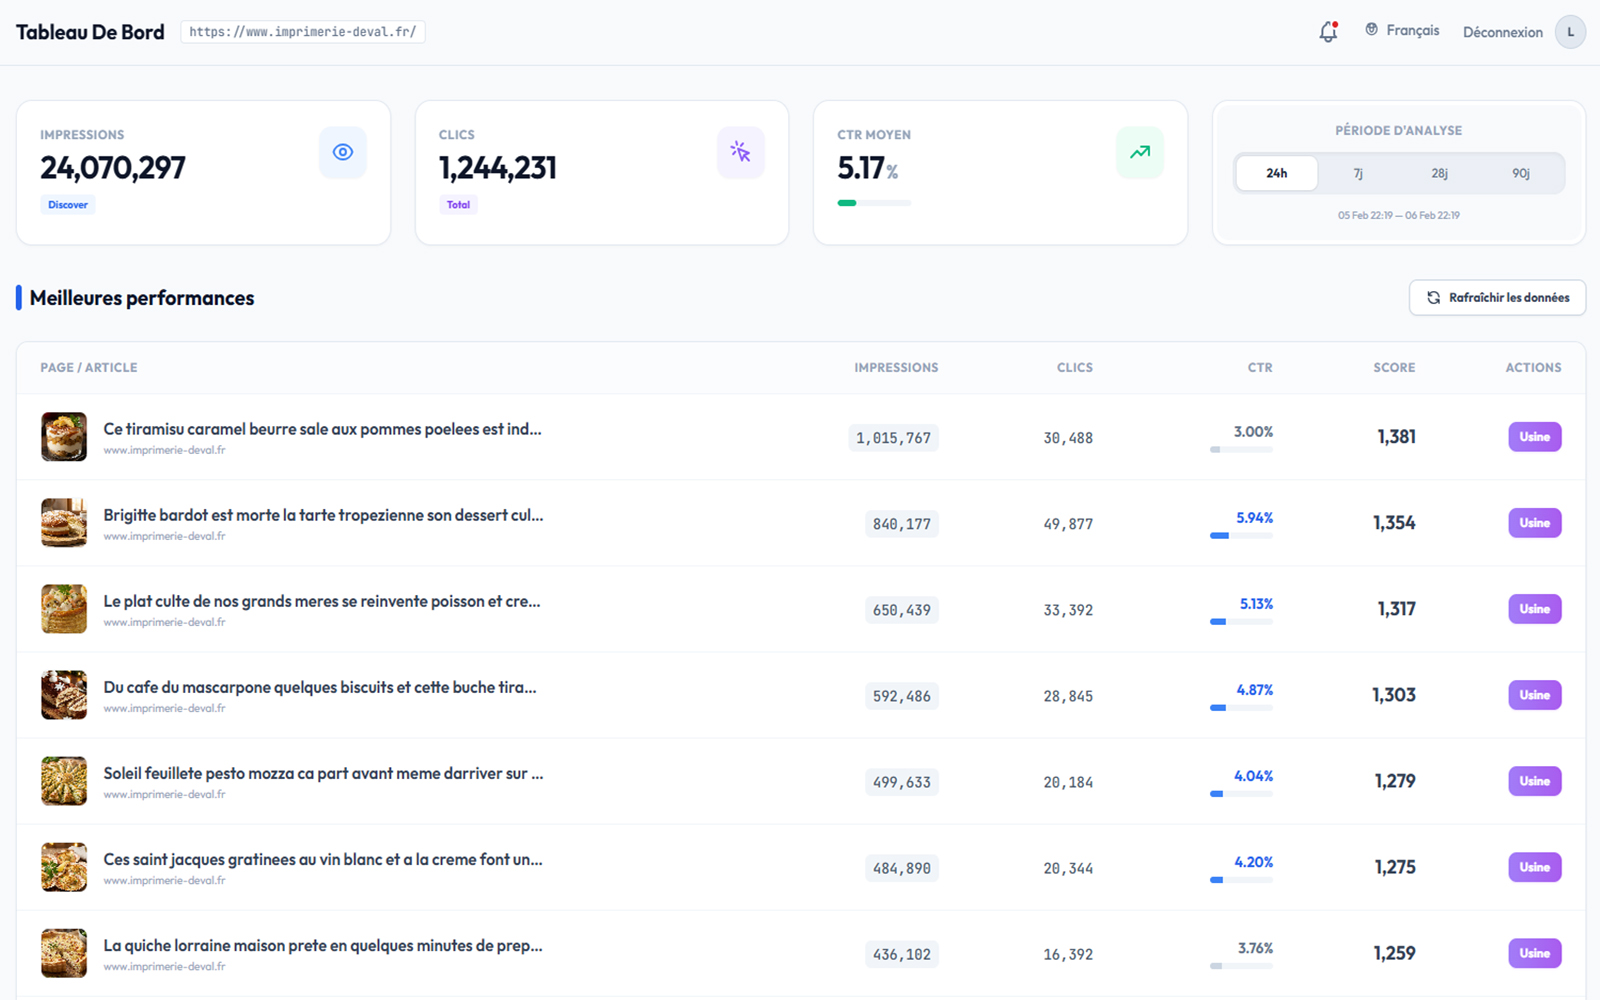Click the cursor icon in Clics card

[x=740, y=152]
